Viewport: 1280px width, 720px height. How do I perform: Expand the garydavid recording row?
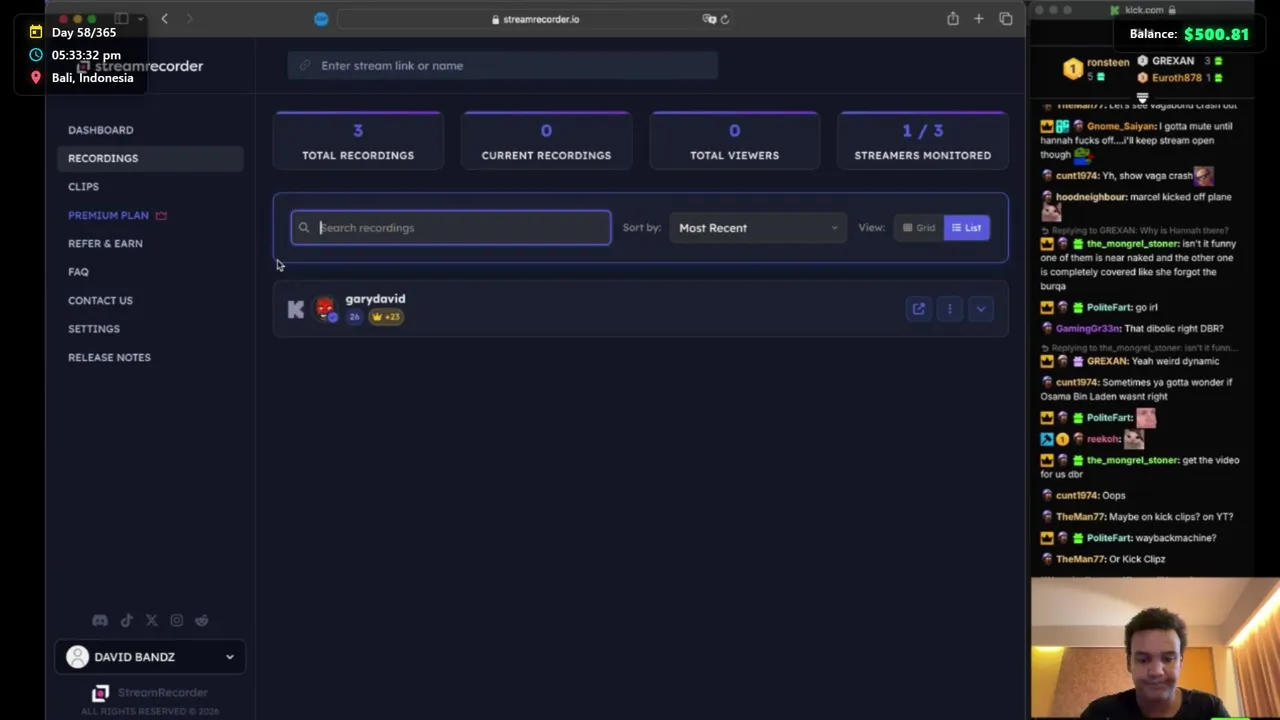(981, 309)
